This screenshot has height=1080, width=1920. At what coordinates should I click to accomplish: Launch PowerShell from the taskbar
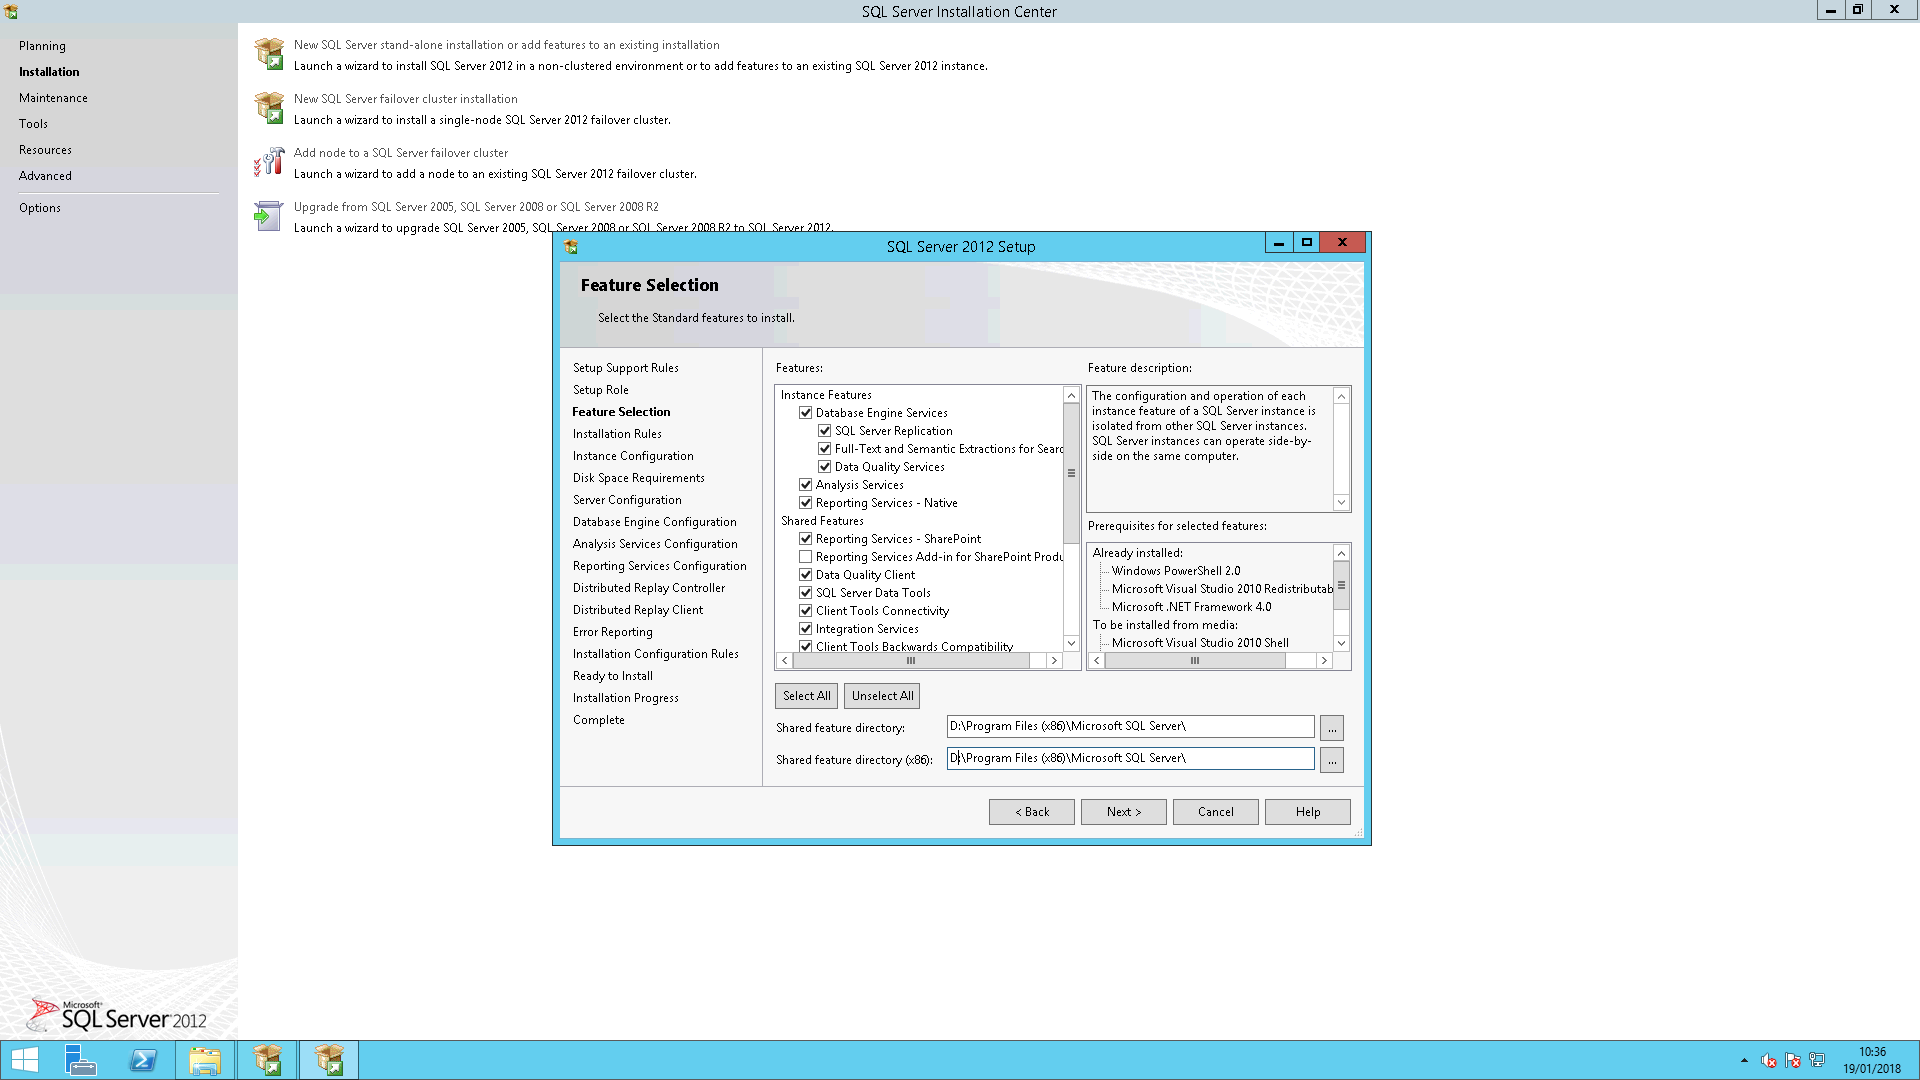pyautogui.click(x=143, y=1060)
